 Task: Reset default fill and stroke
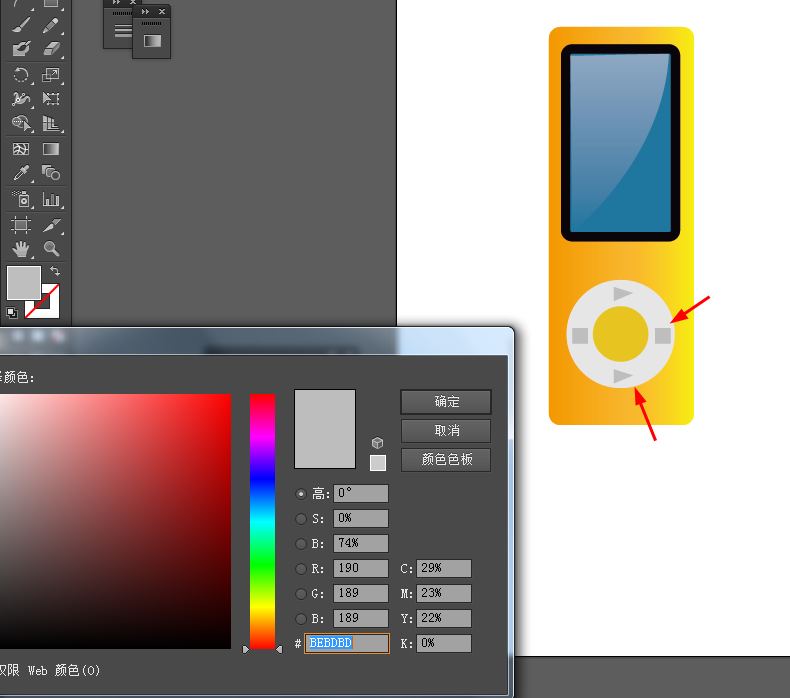coord(12,313)
